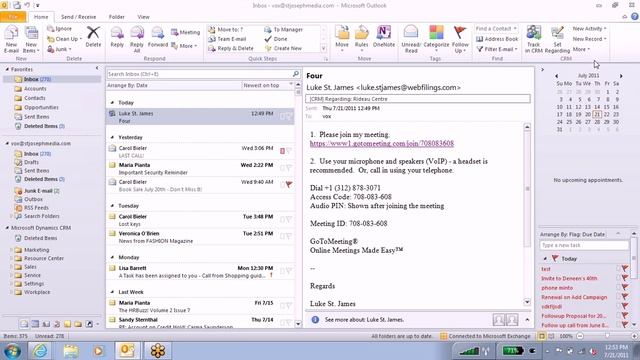
Task: Switch to the View tab
Action: pos(143,17)
